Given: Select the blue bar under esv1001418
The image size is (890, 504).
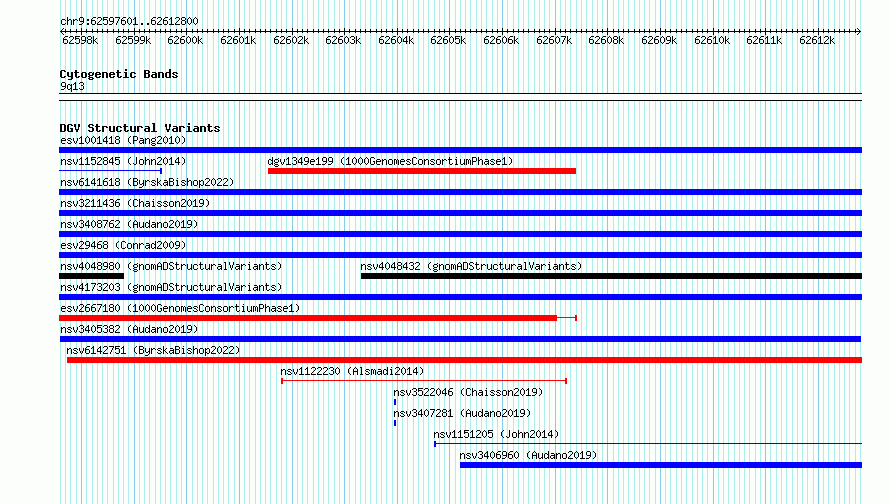Looking at the screenshot, I should 460,150.
